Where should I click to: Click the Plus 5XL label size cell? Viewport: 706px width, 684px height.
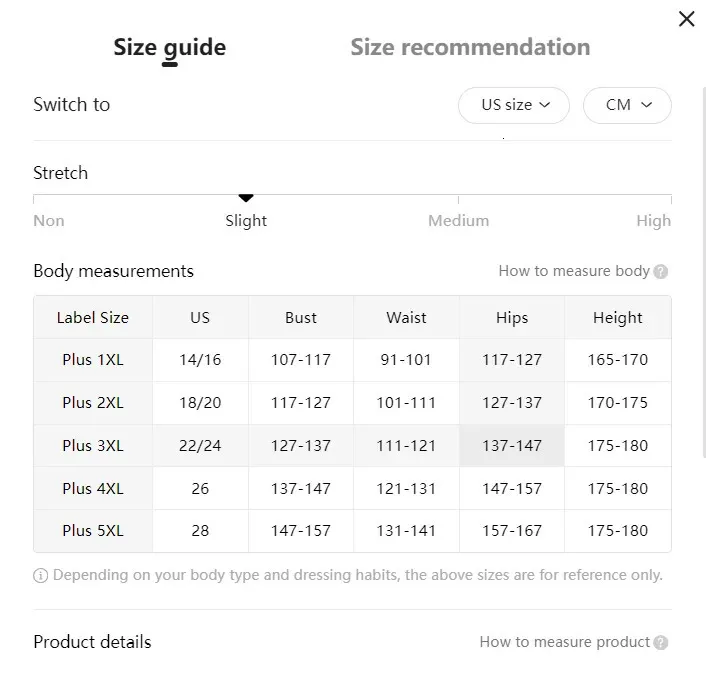93,531
